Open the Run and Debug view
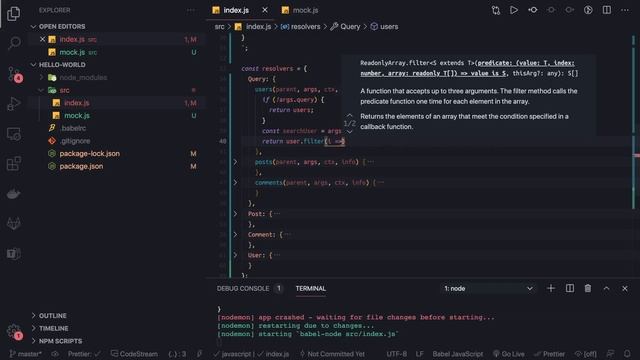The height and width of the screenshot is (360, 640). pyautogui.click(x=13, y=104)
